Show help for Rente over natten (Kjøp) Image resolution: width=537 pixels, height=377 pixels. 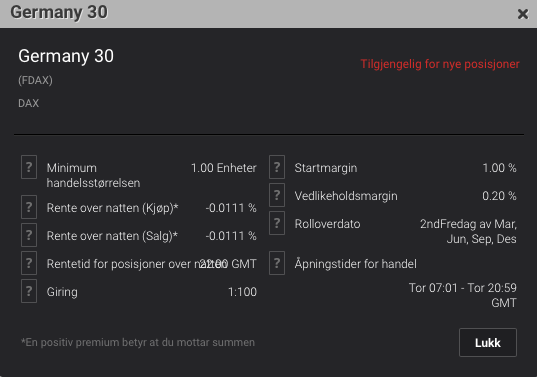(29, 207)
